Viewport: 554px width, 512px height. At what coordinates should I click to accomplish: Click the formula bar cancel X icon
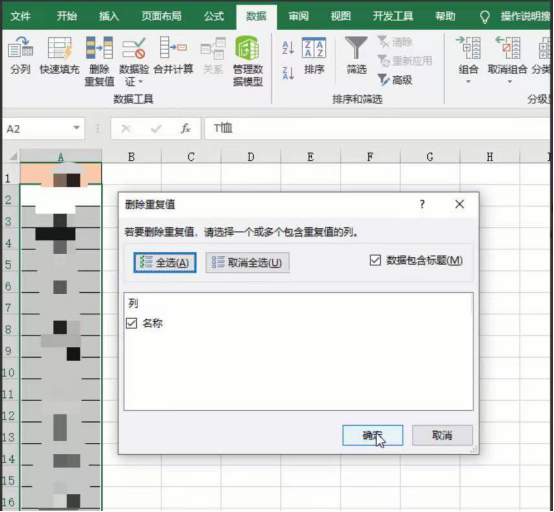click(126, 129)
